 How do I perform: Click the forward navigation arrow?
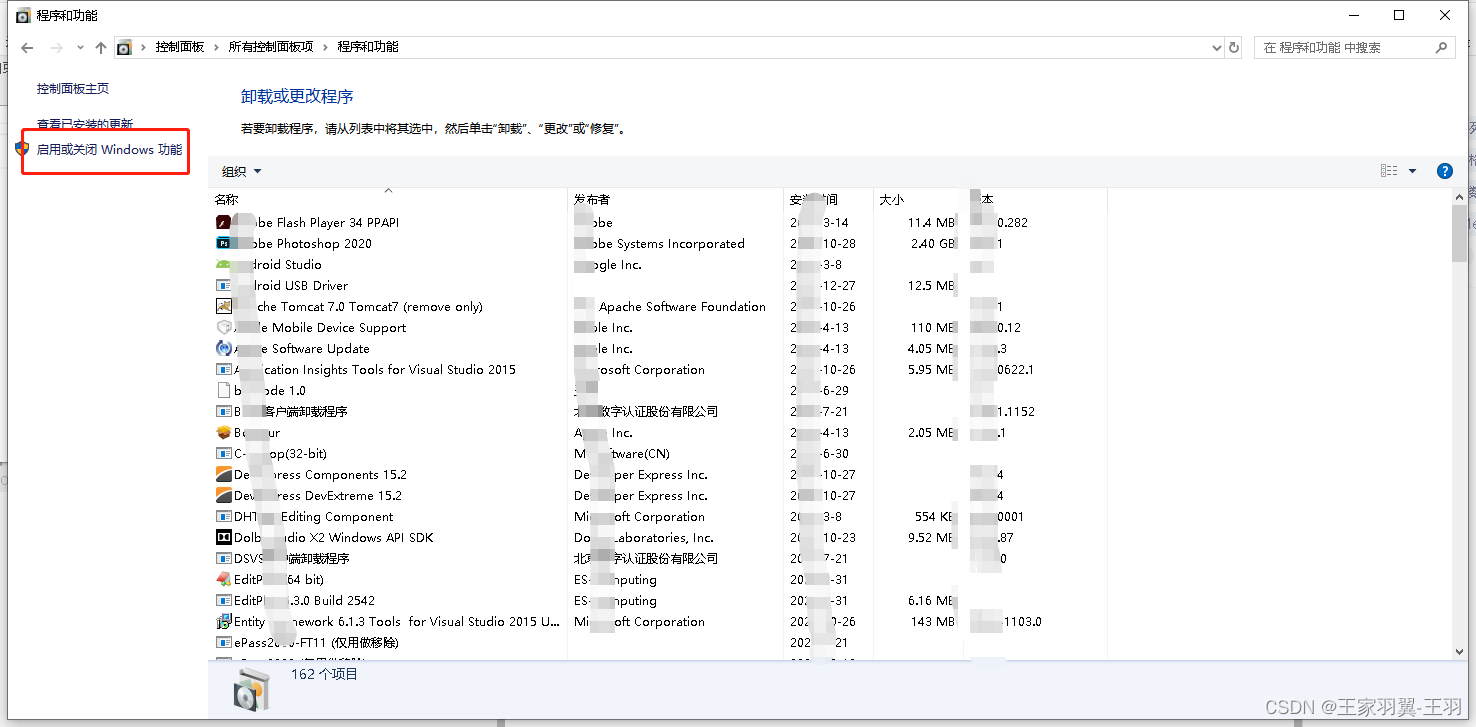[56, 47]
